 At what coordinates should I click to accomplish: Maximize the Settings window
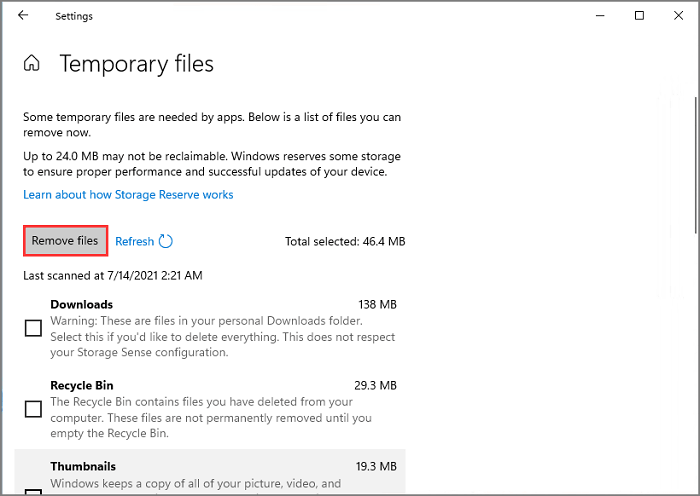tap(640, 15)
